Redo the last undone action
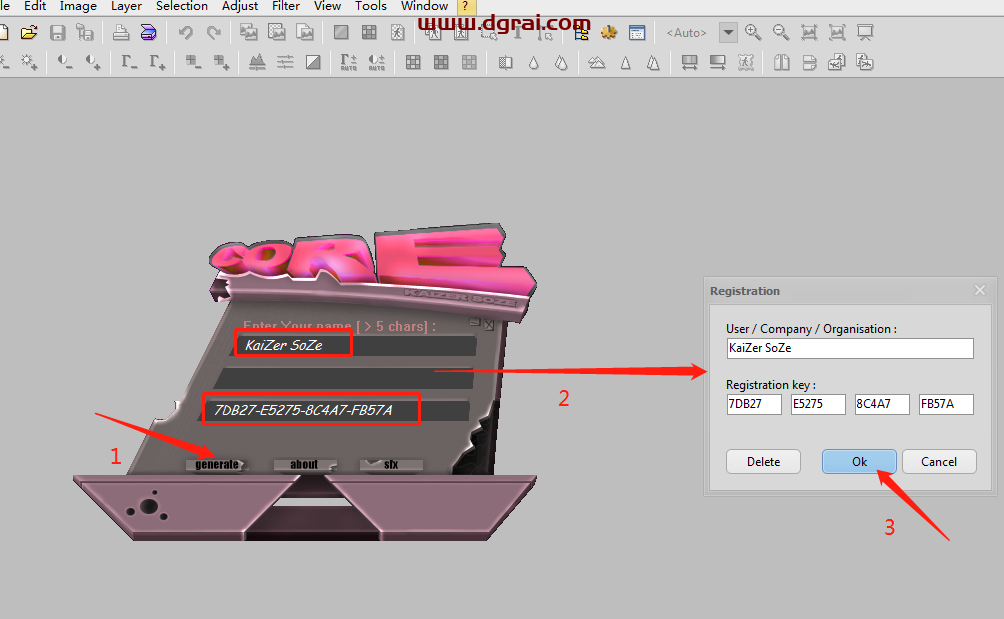The image size is (1004, 619). click(x=214, y=32)
